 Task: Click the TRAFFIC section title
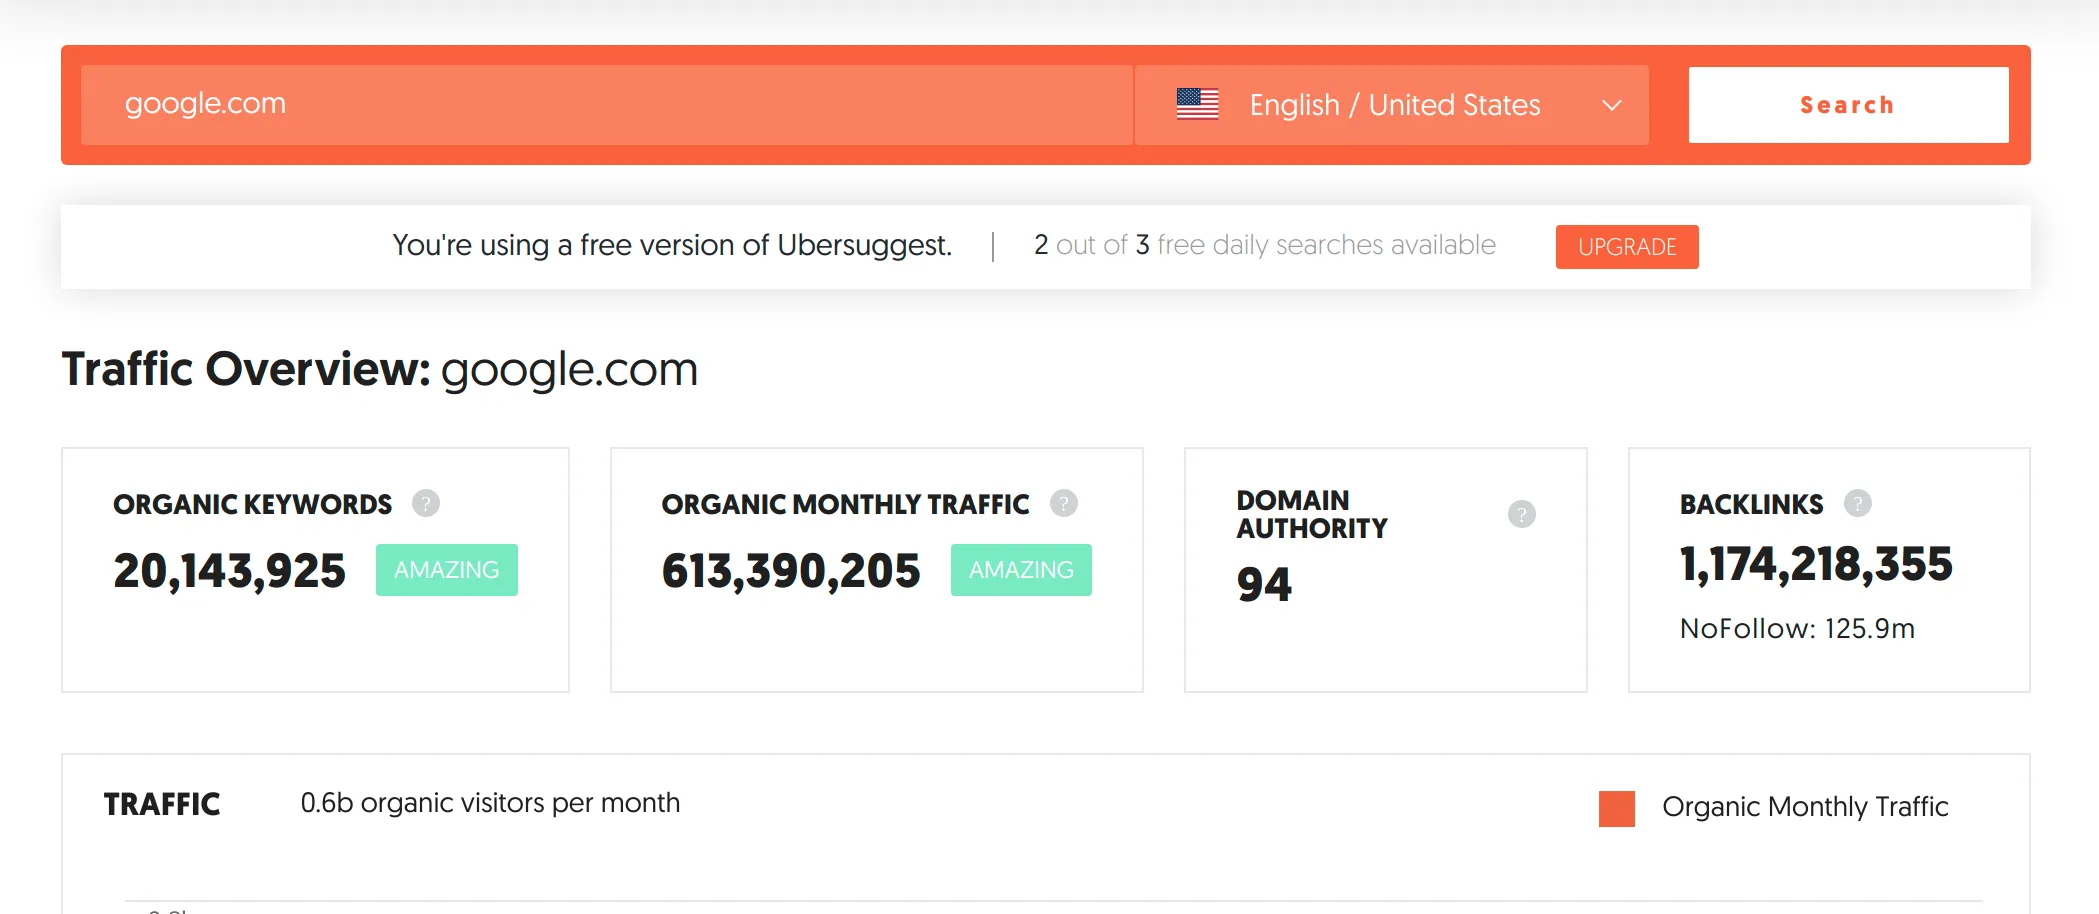click(x=162, y=804)
